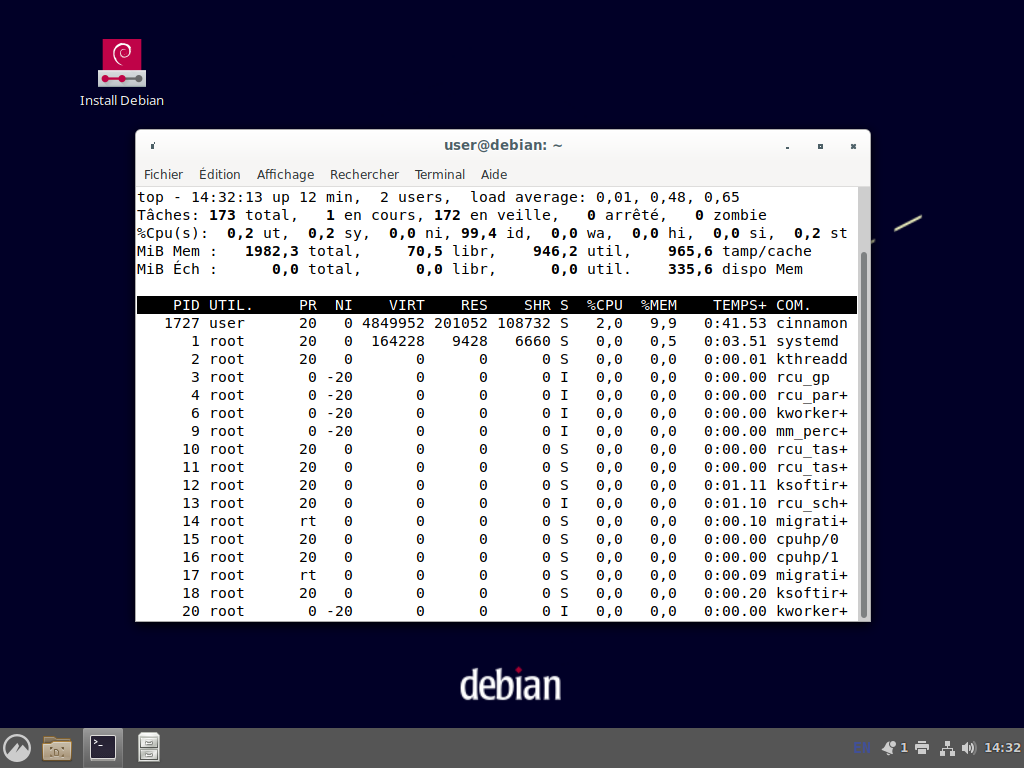1024x768 pixels.
Task: Click the volume speaker icon
Action: [967, 748]
